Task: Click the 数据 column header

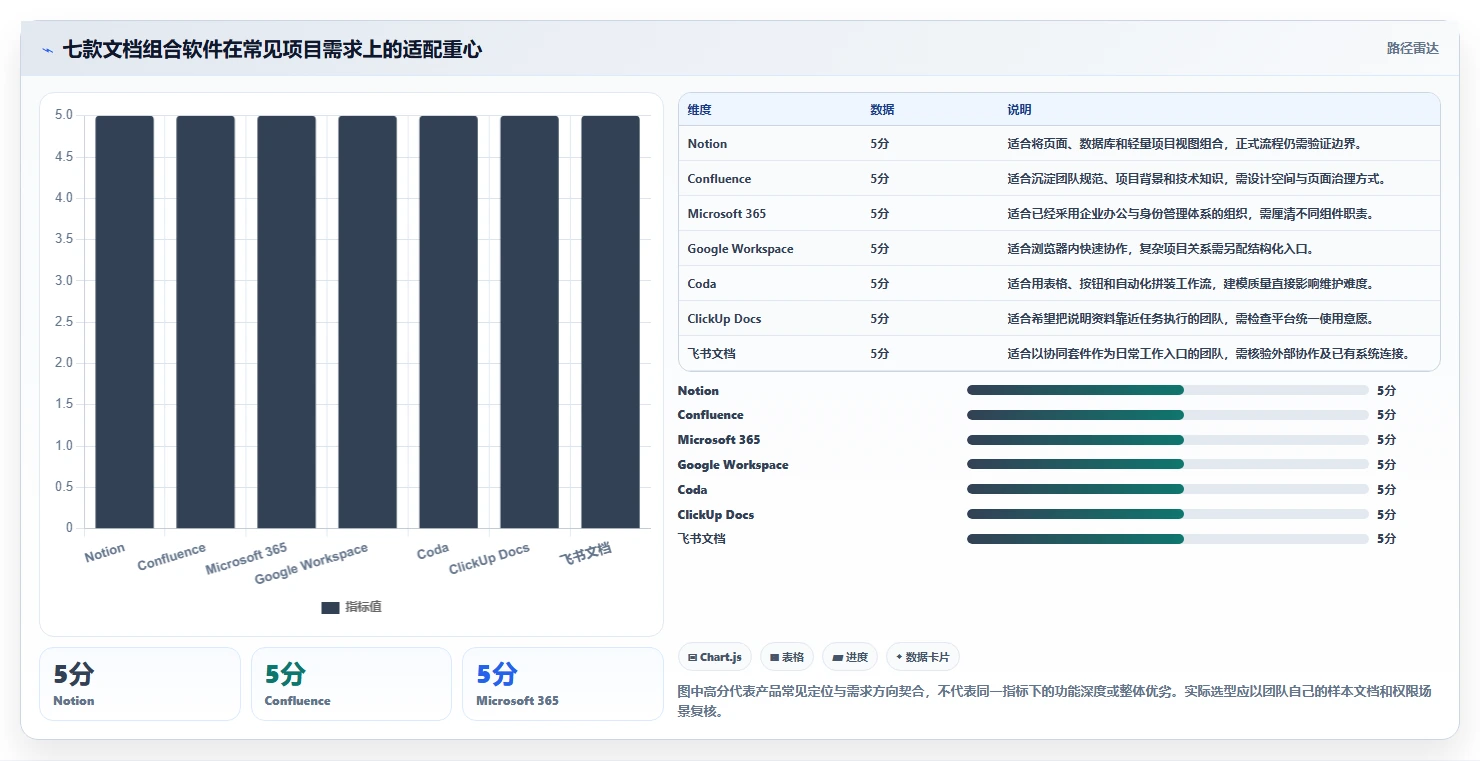Action: coord(882,110)
